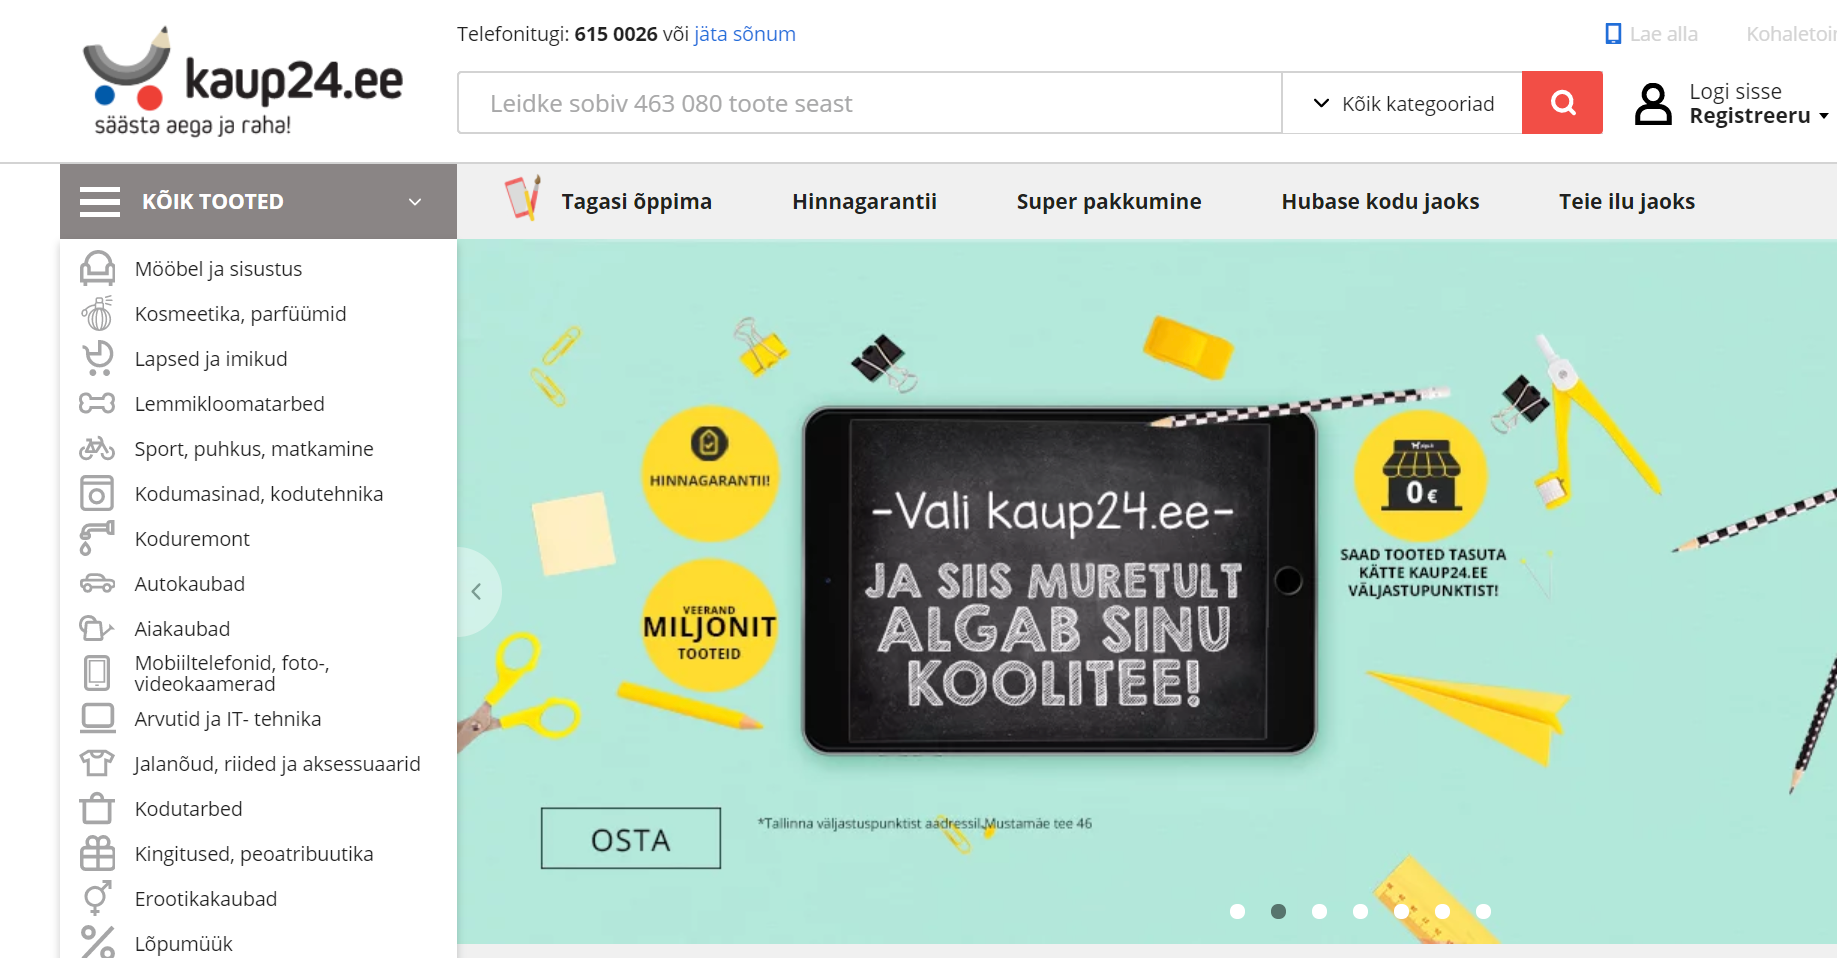Click the OSTA banner button
Viewport: 1837px width, 958px height.
point(631,838)
